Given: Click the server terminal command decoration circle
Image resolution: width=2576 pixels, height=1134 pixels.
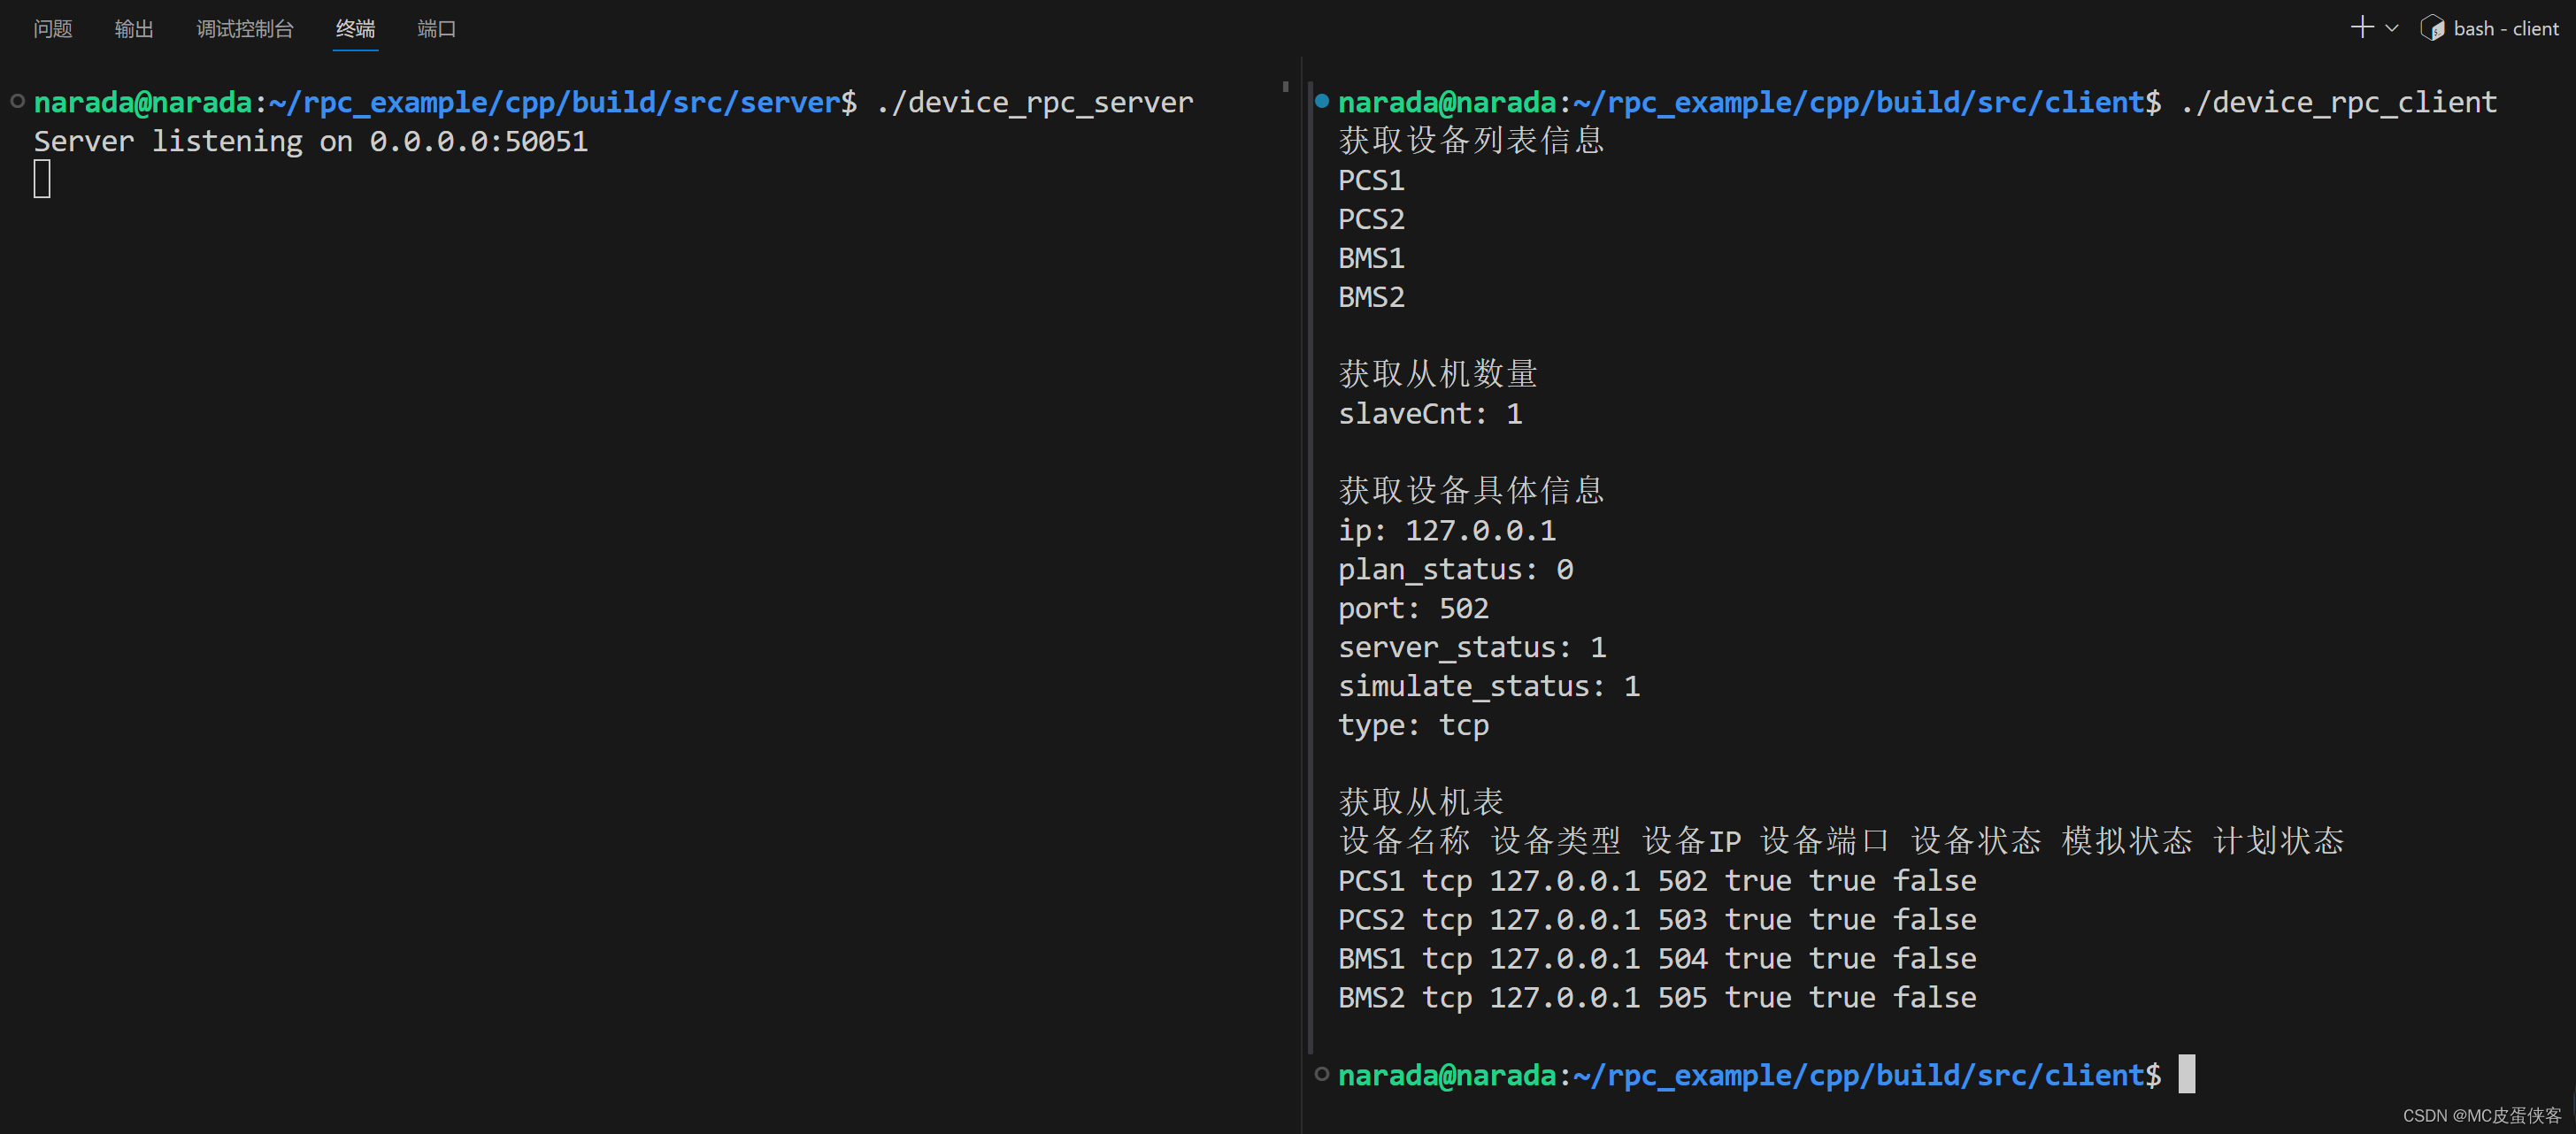Looking at the screenshot, I should (x=17, y=101).
